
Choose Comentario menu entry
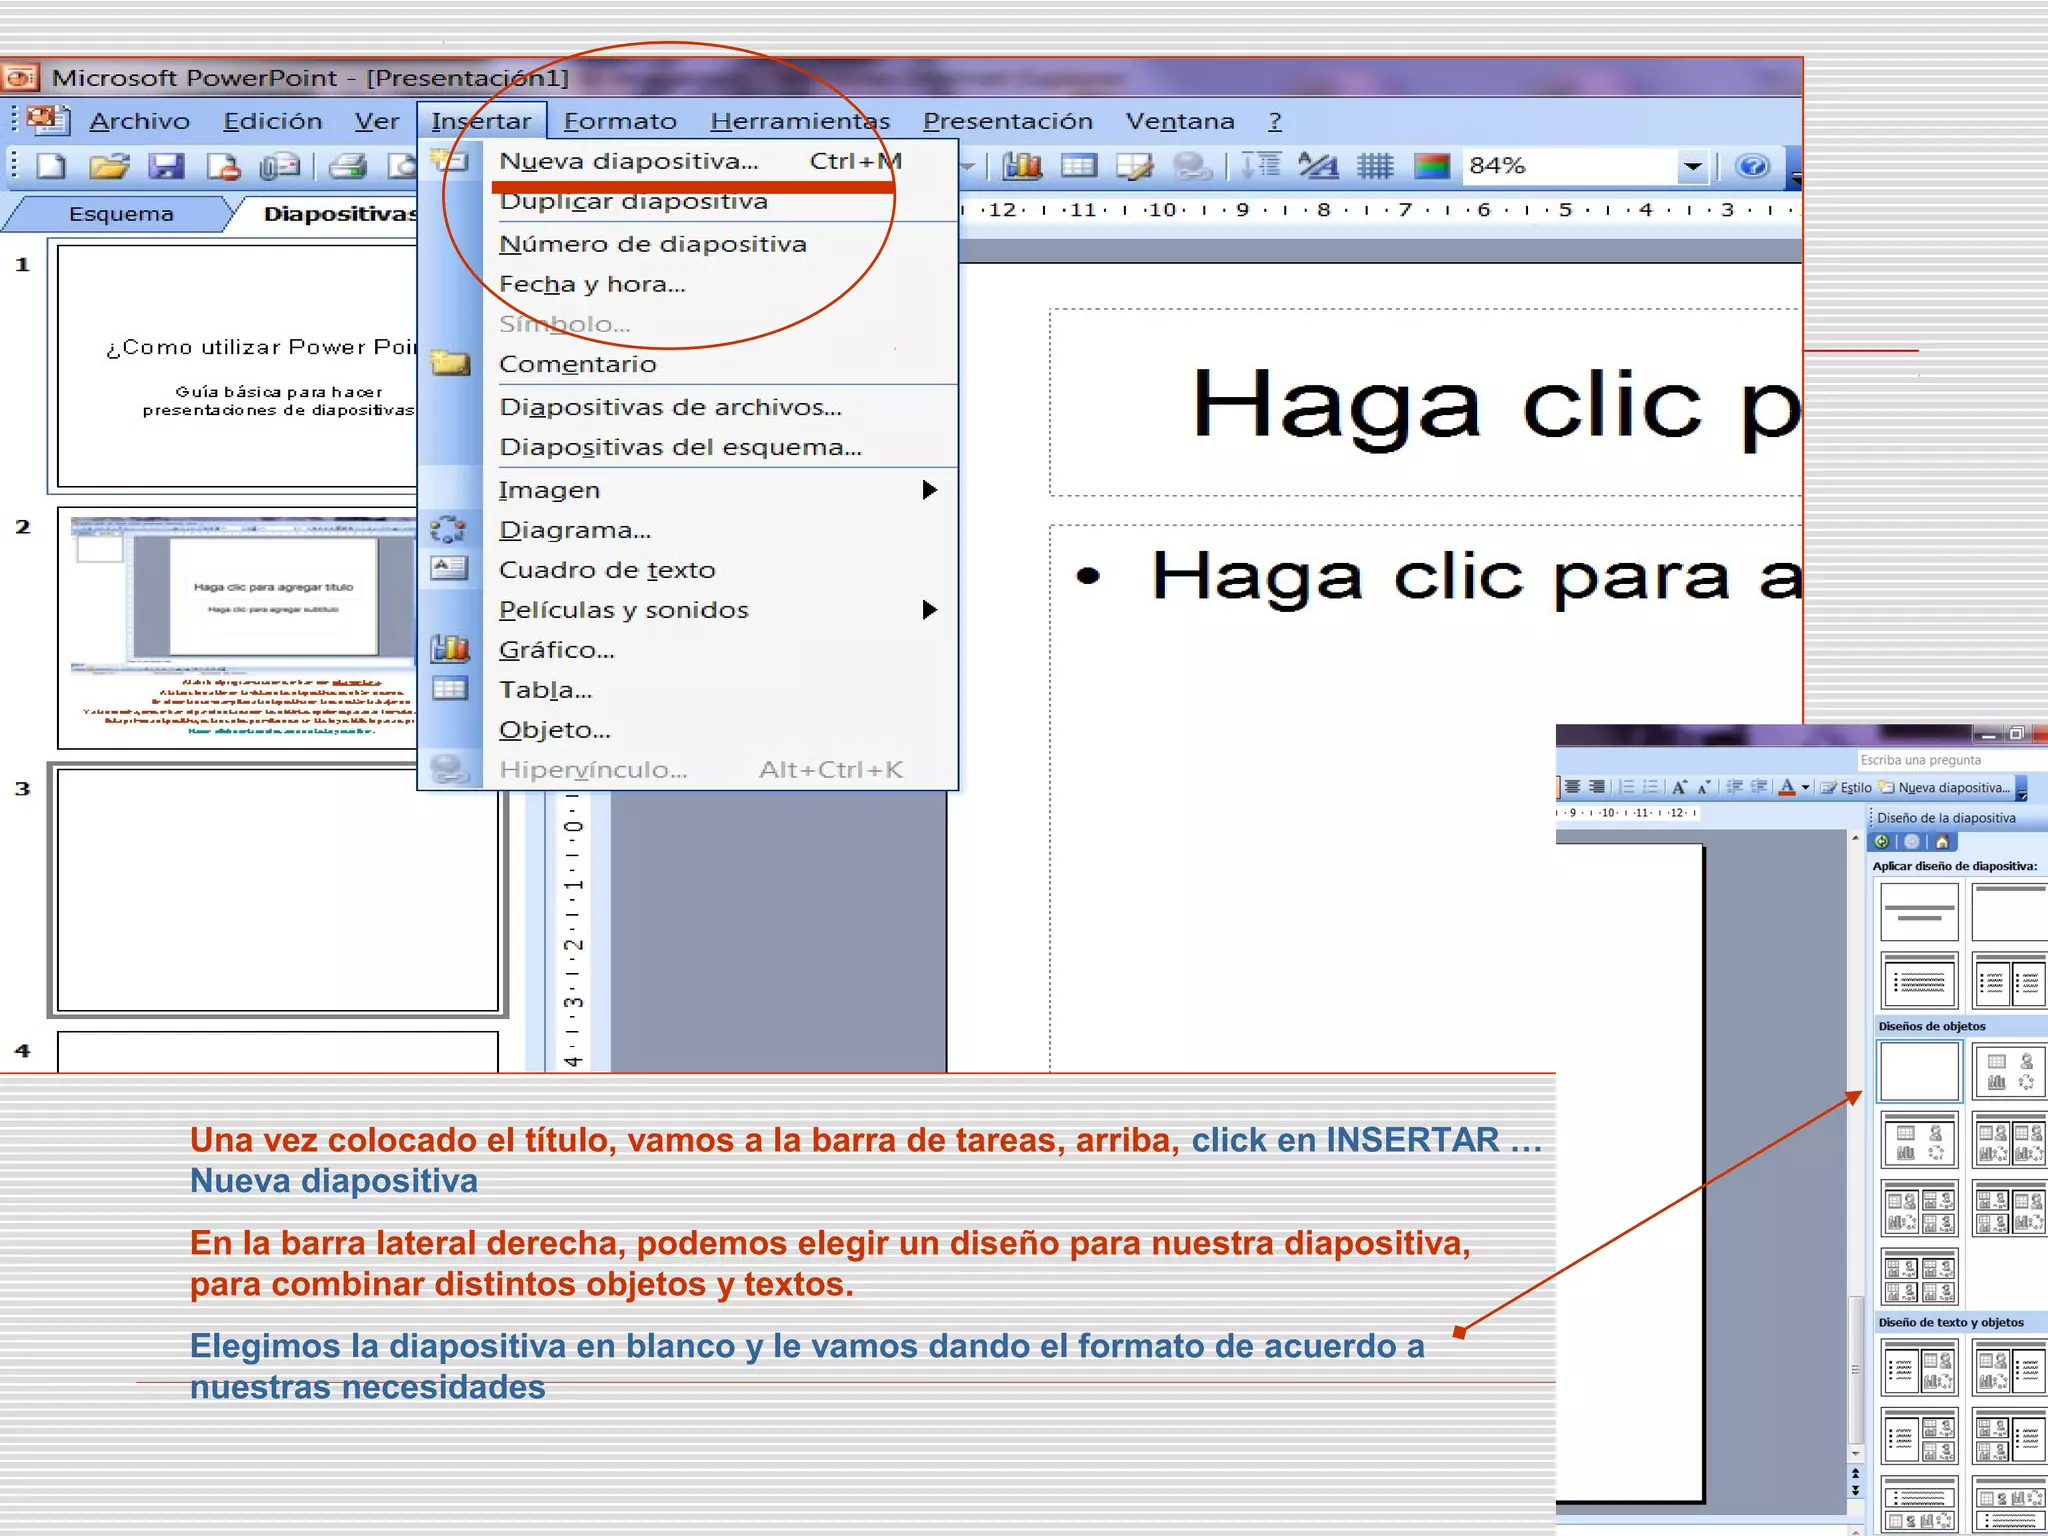[x=690, y=364]
